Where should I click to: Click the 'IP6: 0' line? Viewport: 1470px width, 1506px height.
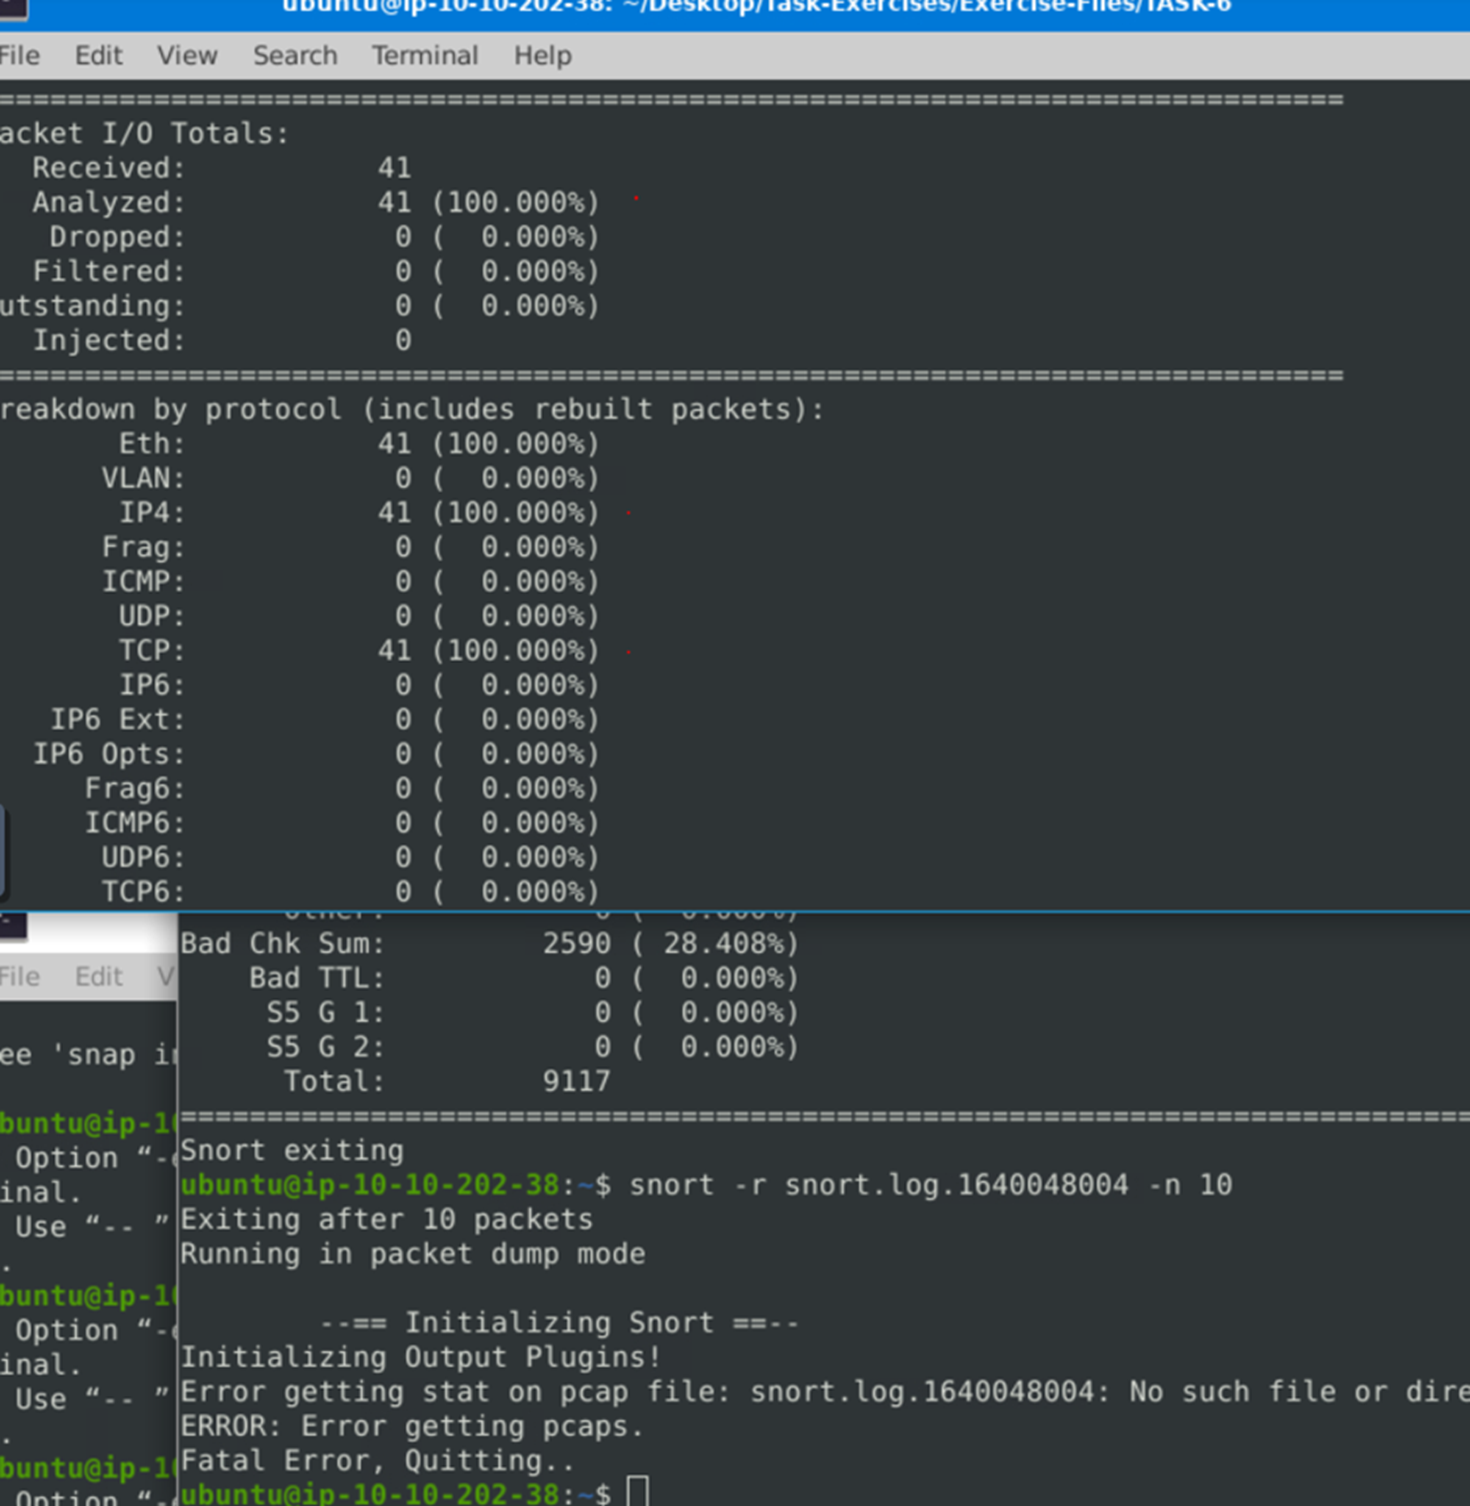[358, 685]
